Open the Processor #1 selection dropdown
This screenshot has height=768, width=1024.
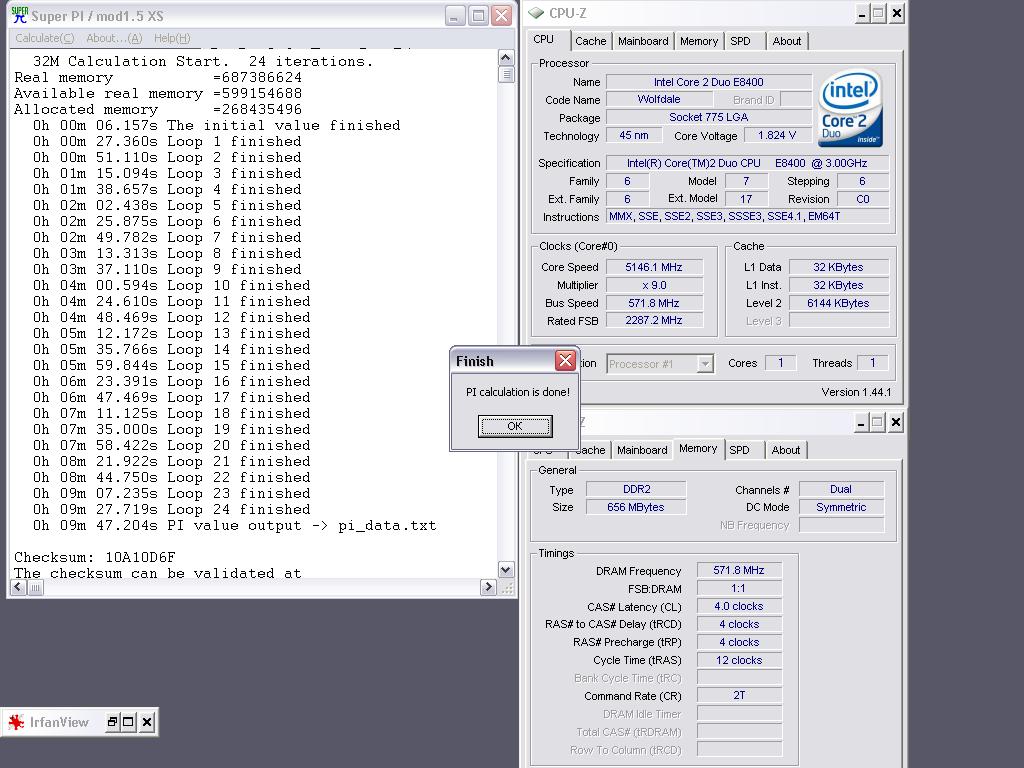coord(705,364)
